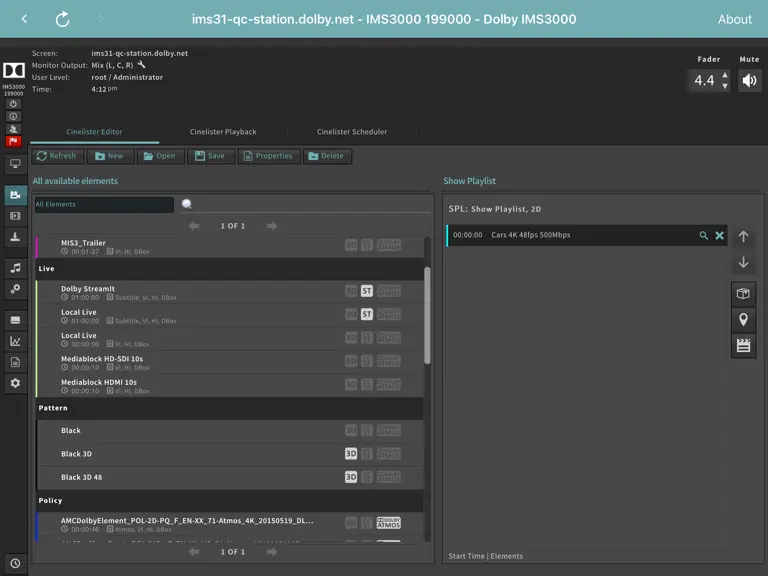Open the storage drive sidebar icon
768x576 pixels.
(x=15, y=320)
